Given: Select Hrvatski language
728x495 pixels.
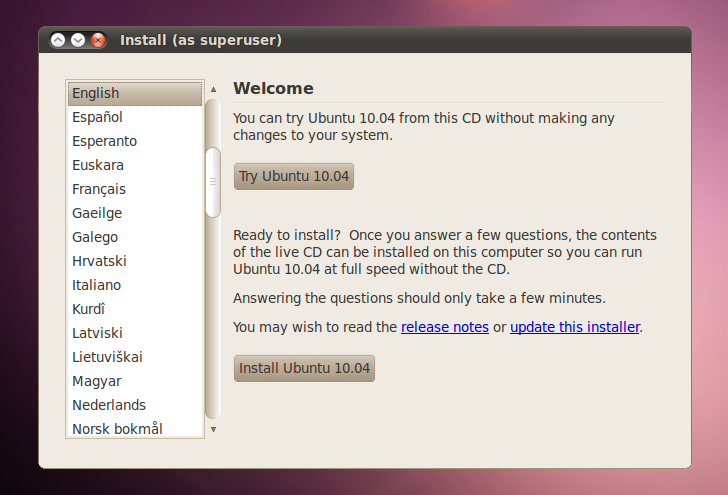Looking at the screenshot, I should click(135, 261).
